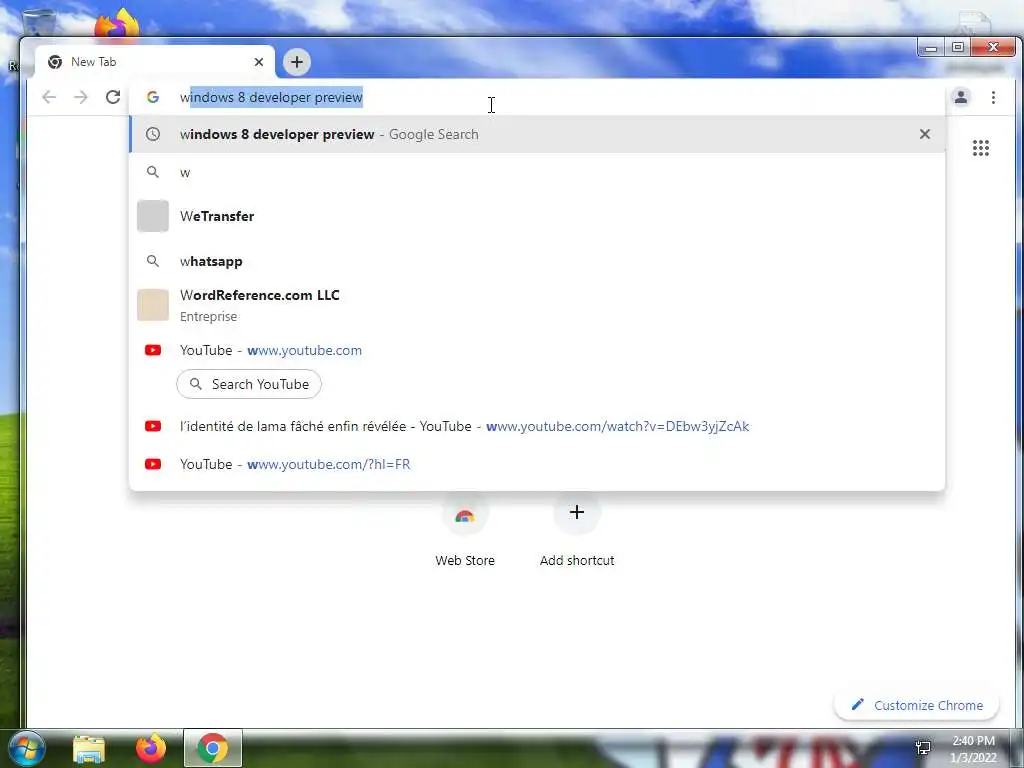
Task: Click the magnifier icon beside whatsapp
Action: [153, 261]
